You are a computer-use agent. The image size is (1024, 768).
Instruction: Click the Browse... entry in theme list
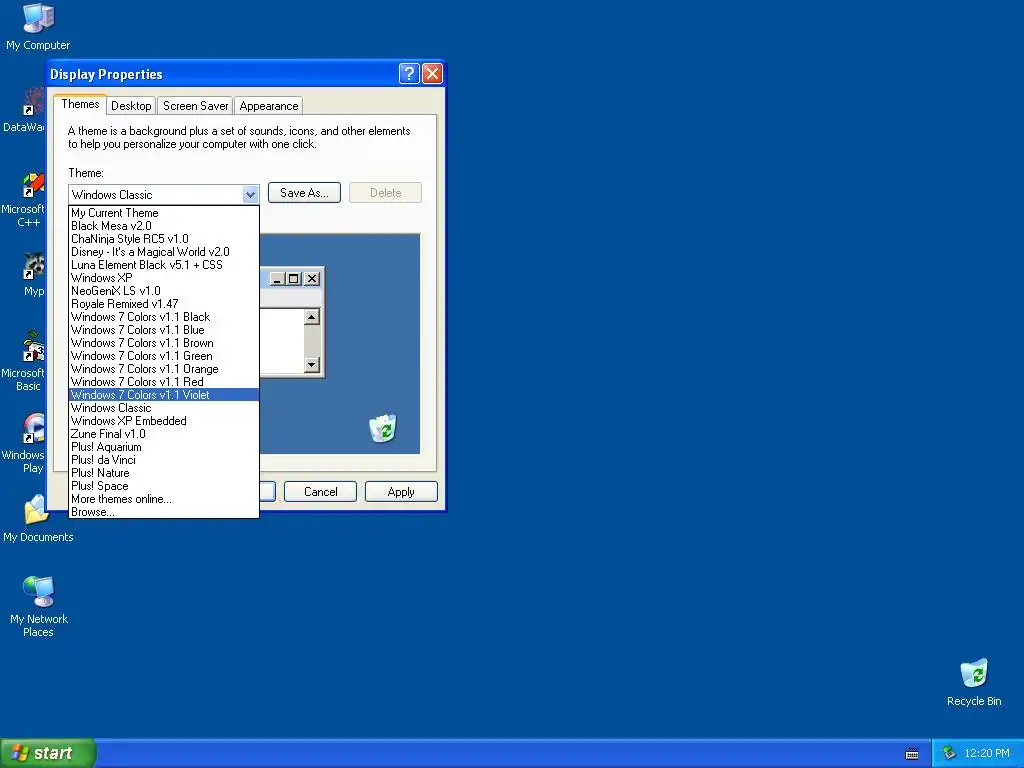click(x=164, y=512)
